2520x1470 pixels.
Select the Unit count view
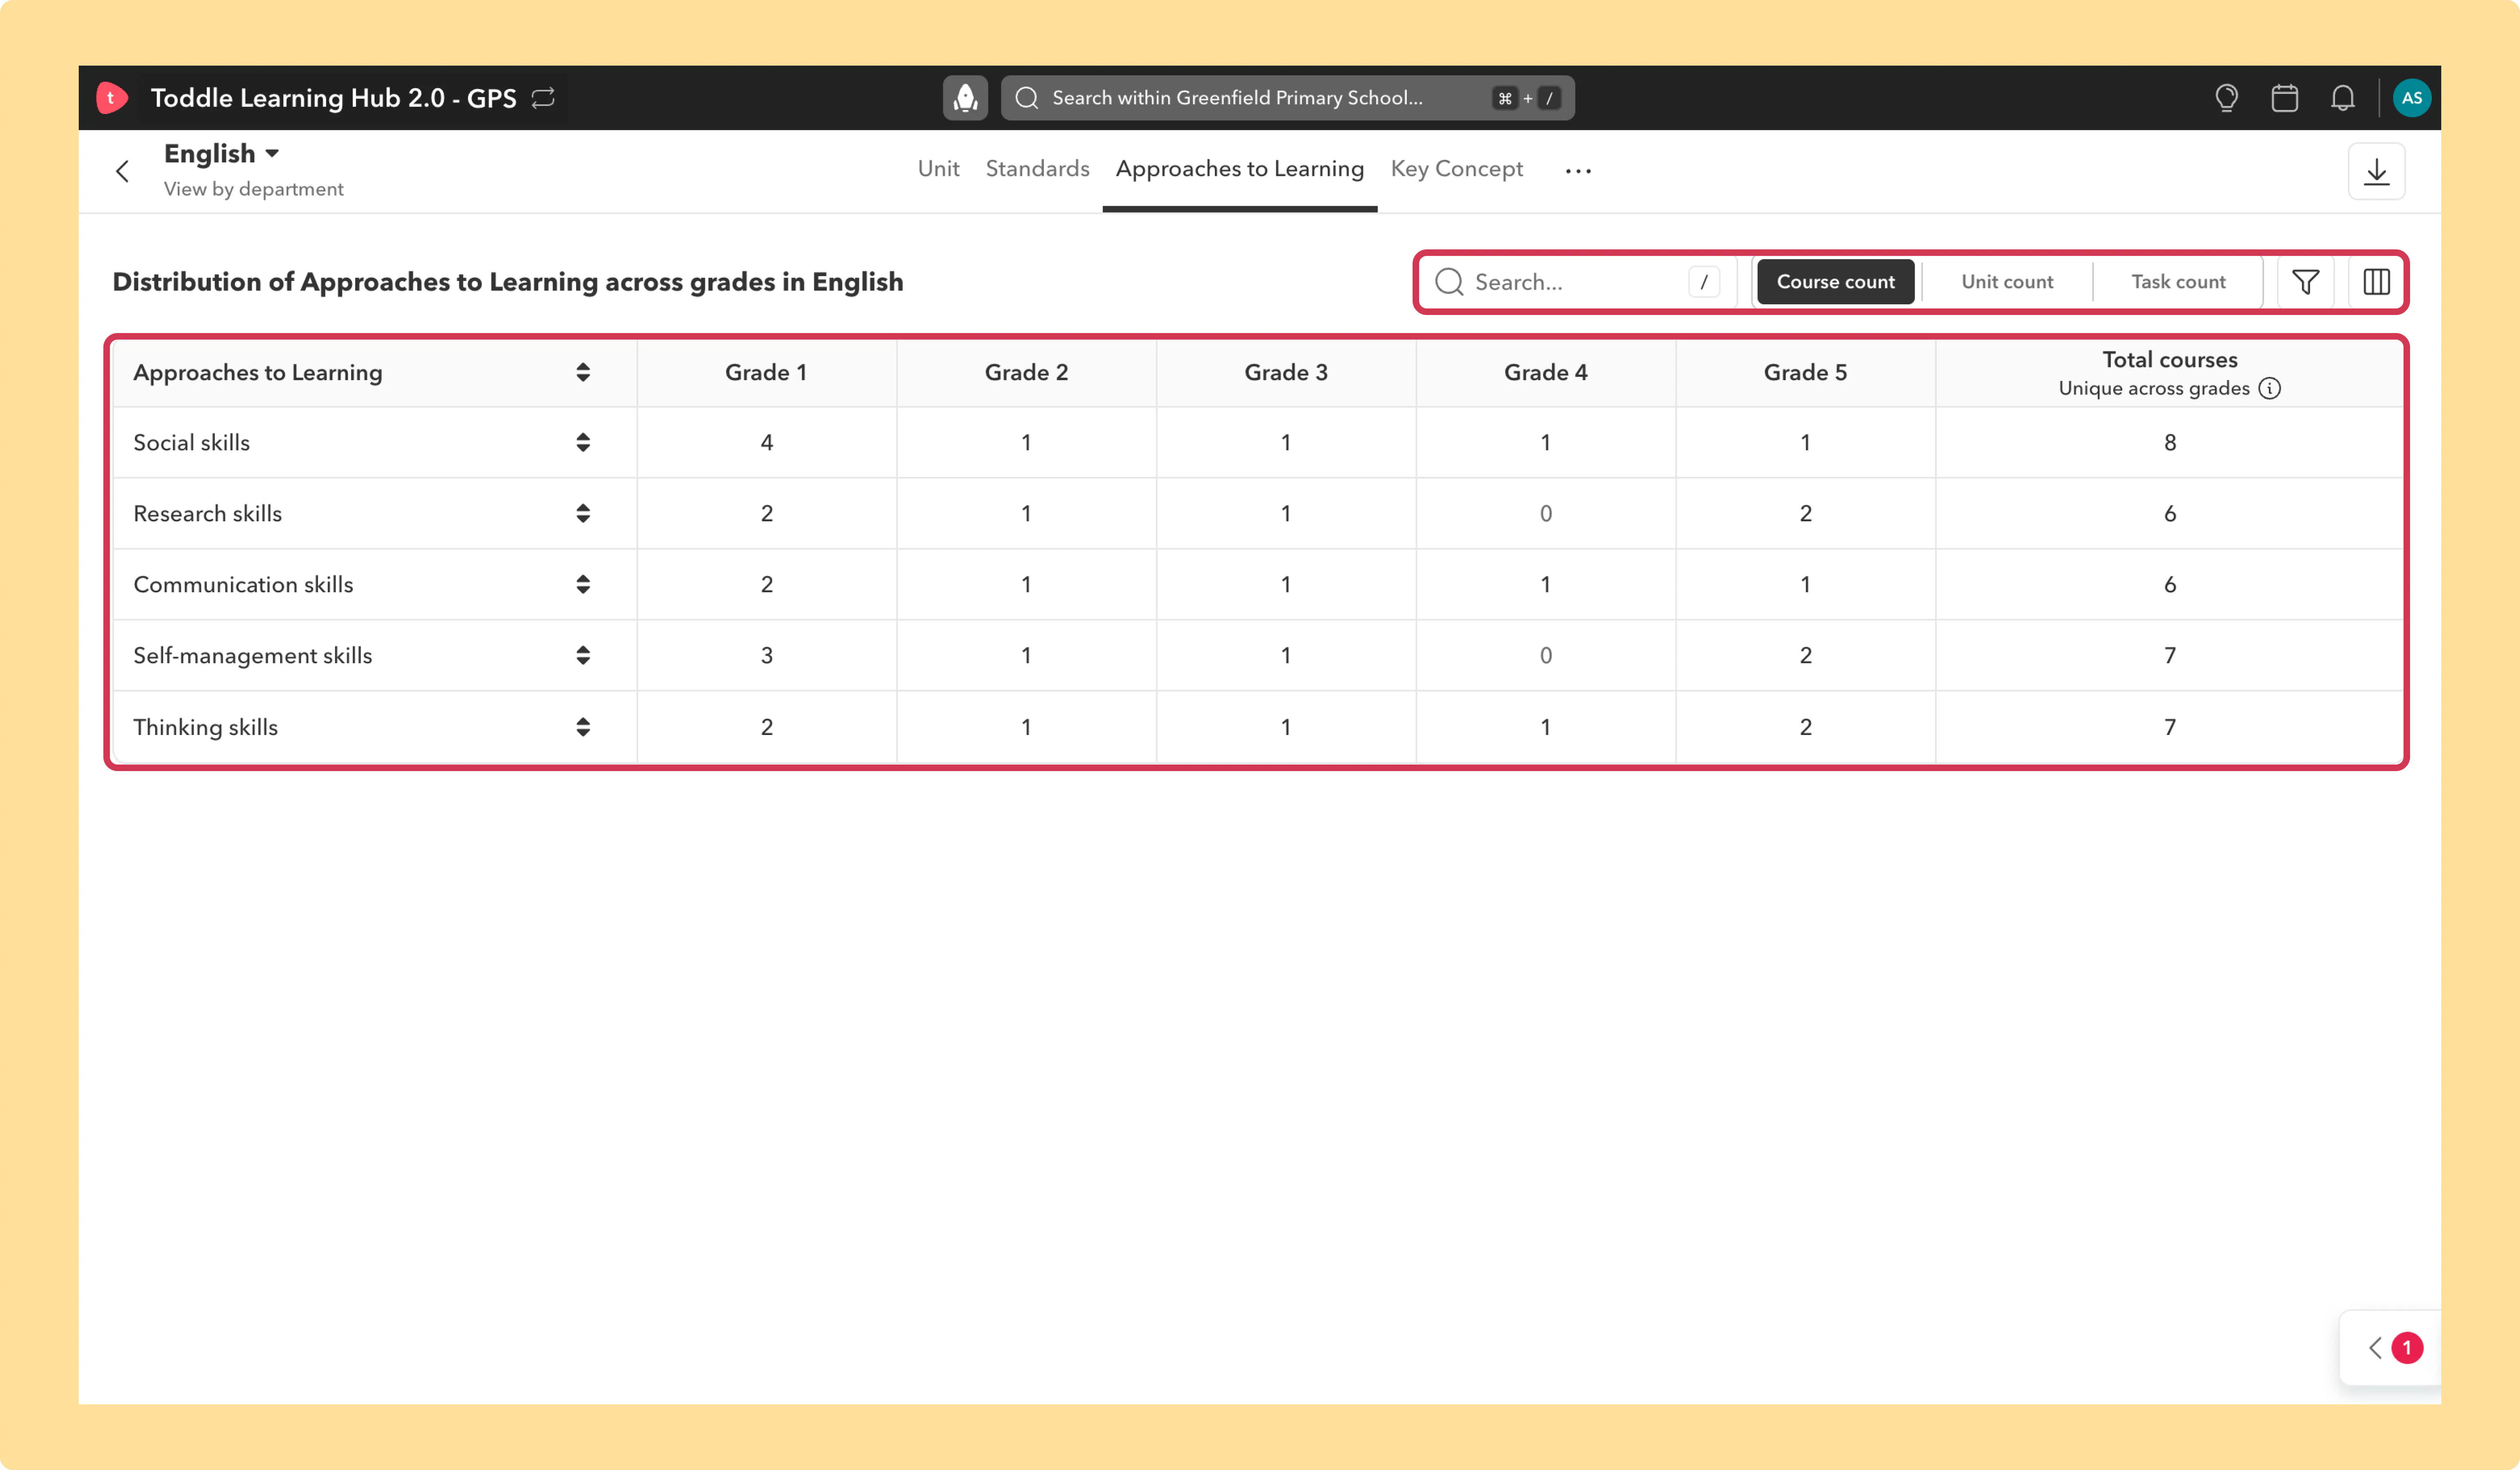pyautogui.click(x=2007, y=282)
